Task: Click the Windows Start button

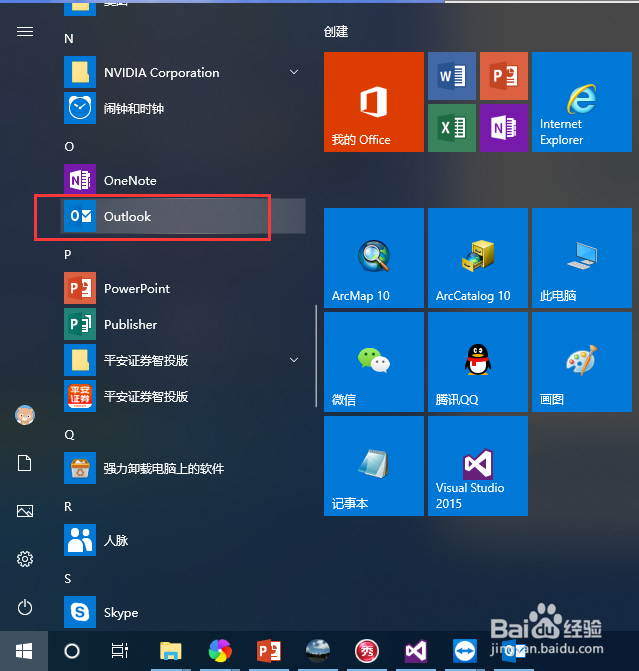Action: pyautogui.click(x=24, y=651)
